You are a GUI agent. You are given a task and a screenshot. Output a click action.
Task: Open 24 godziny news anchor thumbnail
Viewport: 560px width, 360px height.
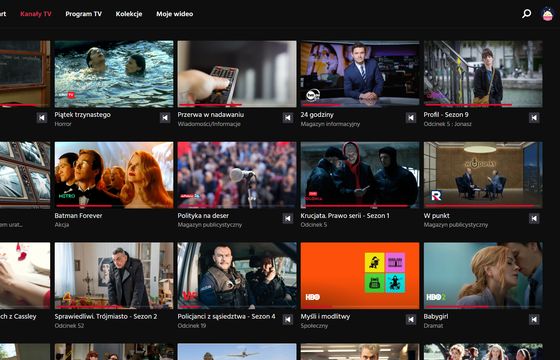point(360,74)
